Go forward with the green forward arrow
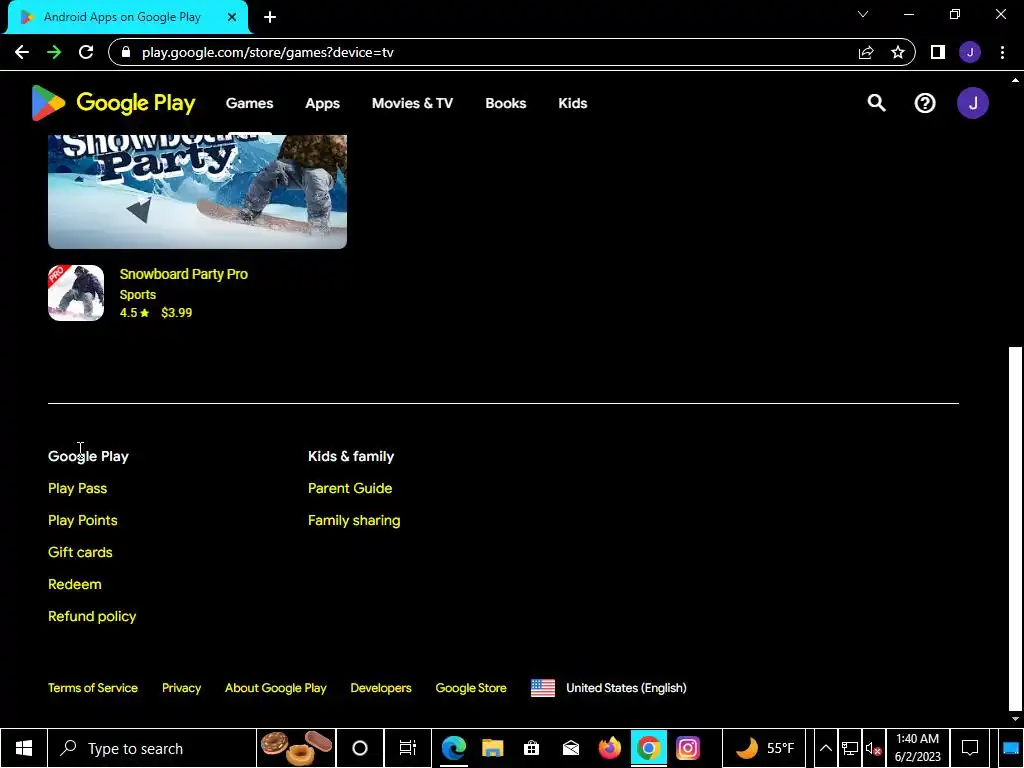The height and width of the screenshot is (768, 1024). tap(54, 52)
